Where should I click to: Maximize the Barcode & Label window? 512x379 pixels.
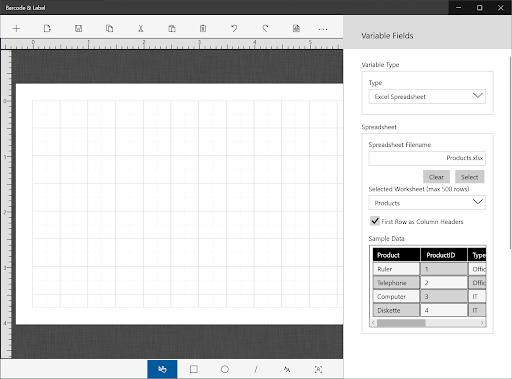click(480, 7)
